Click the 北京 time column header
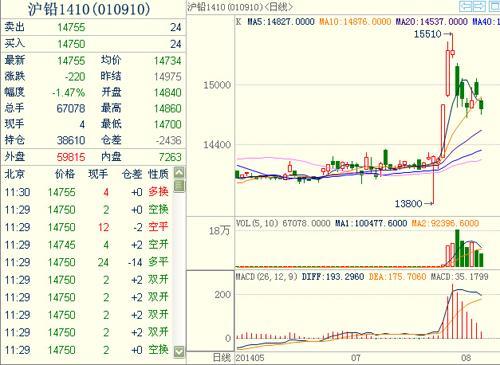 click(x=15, y=174)
